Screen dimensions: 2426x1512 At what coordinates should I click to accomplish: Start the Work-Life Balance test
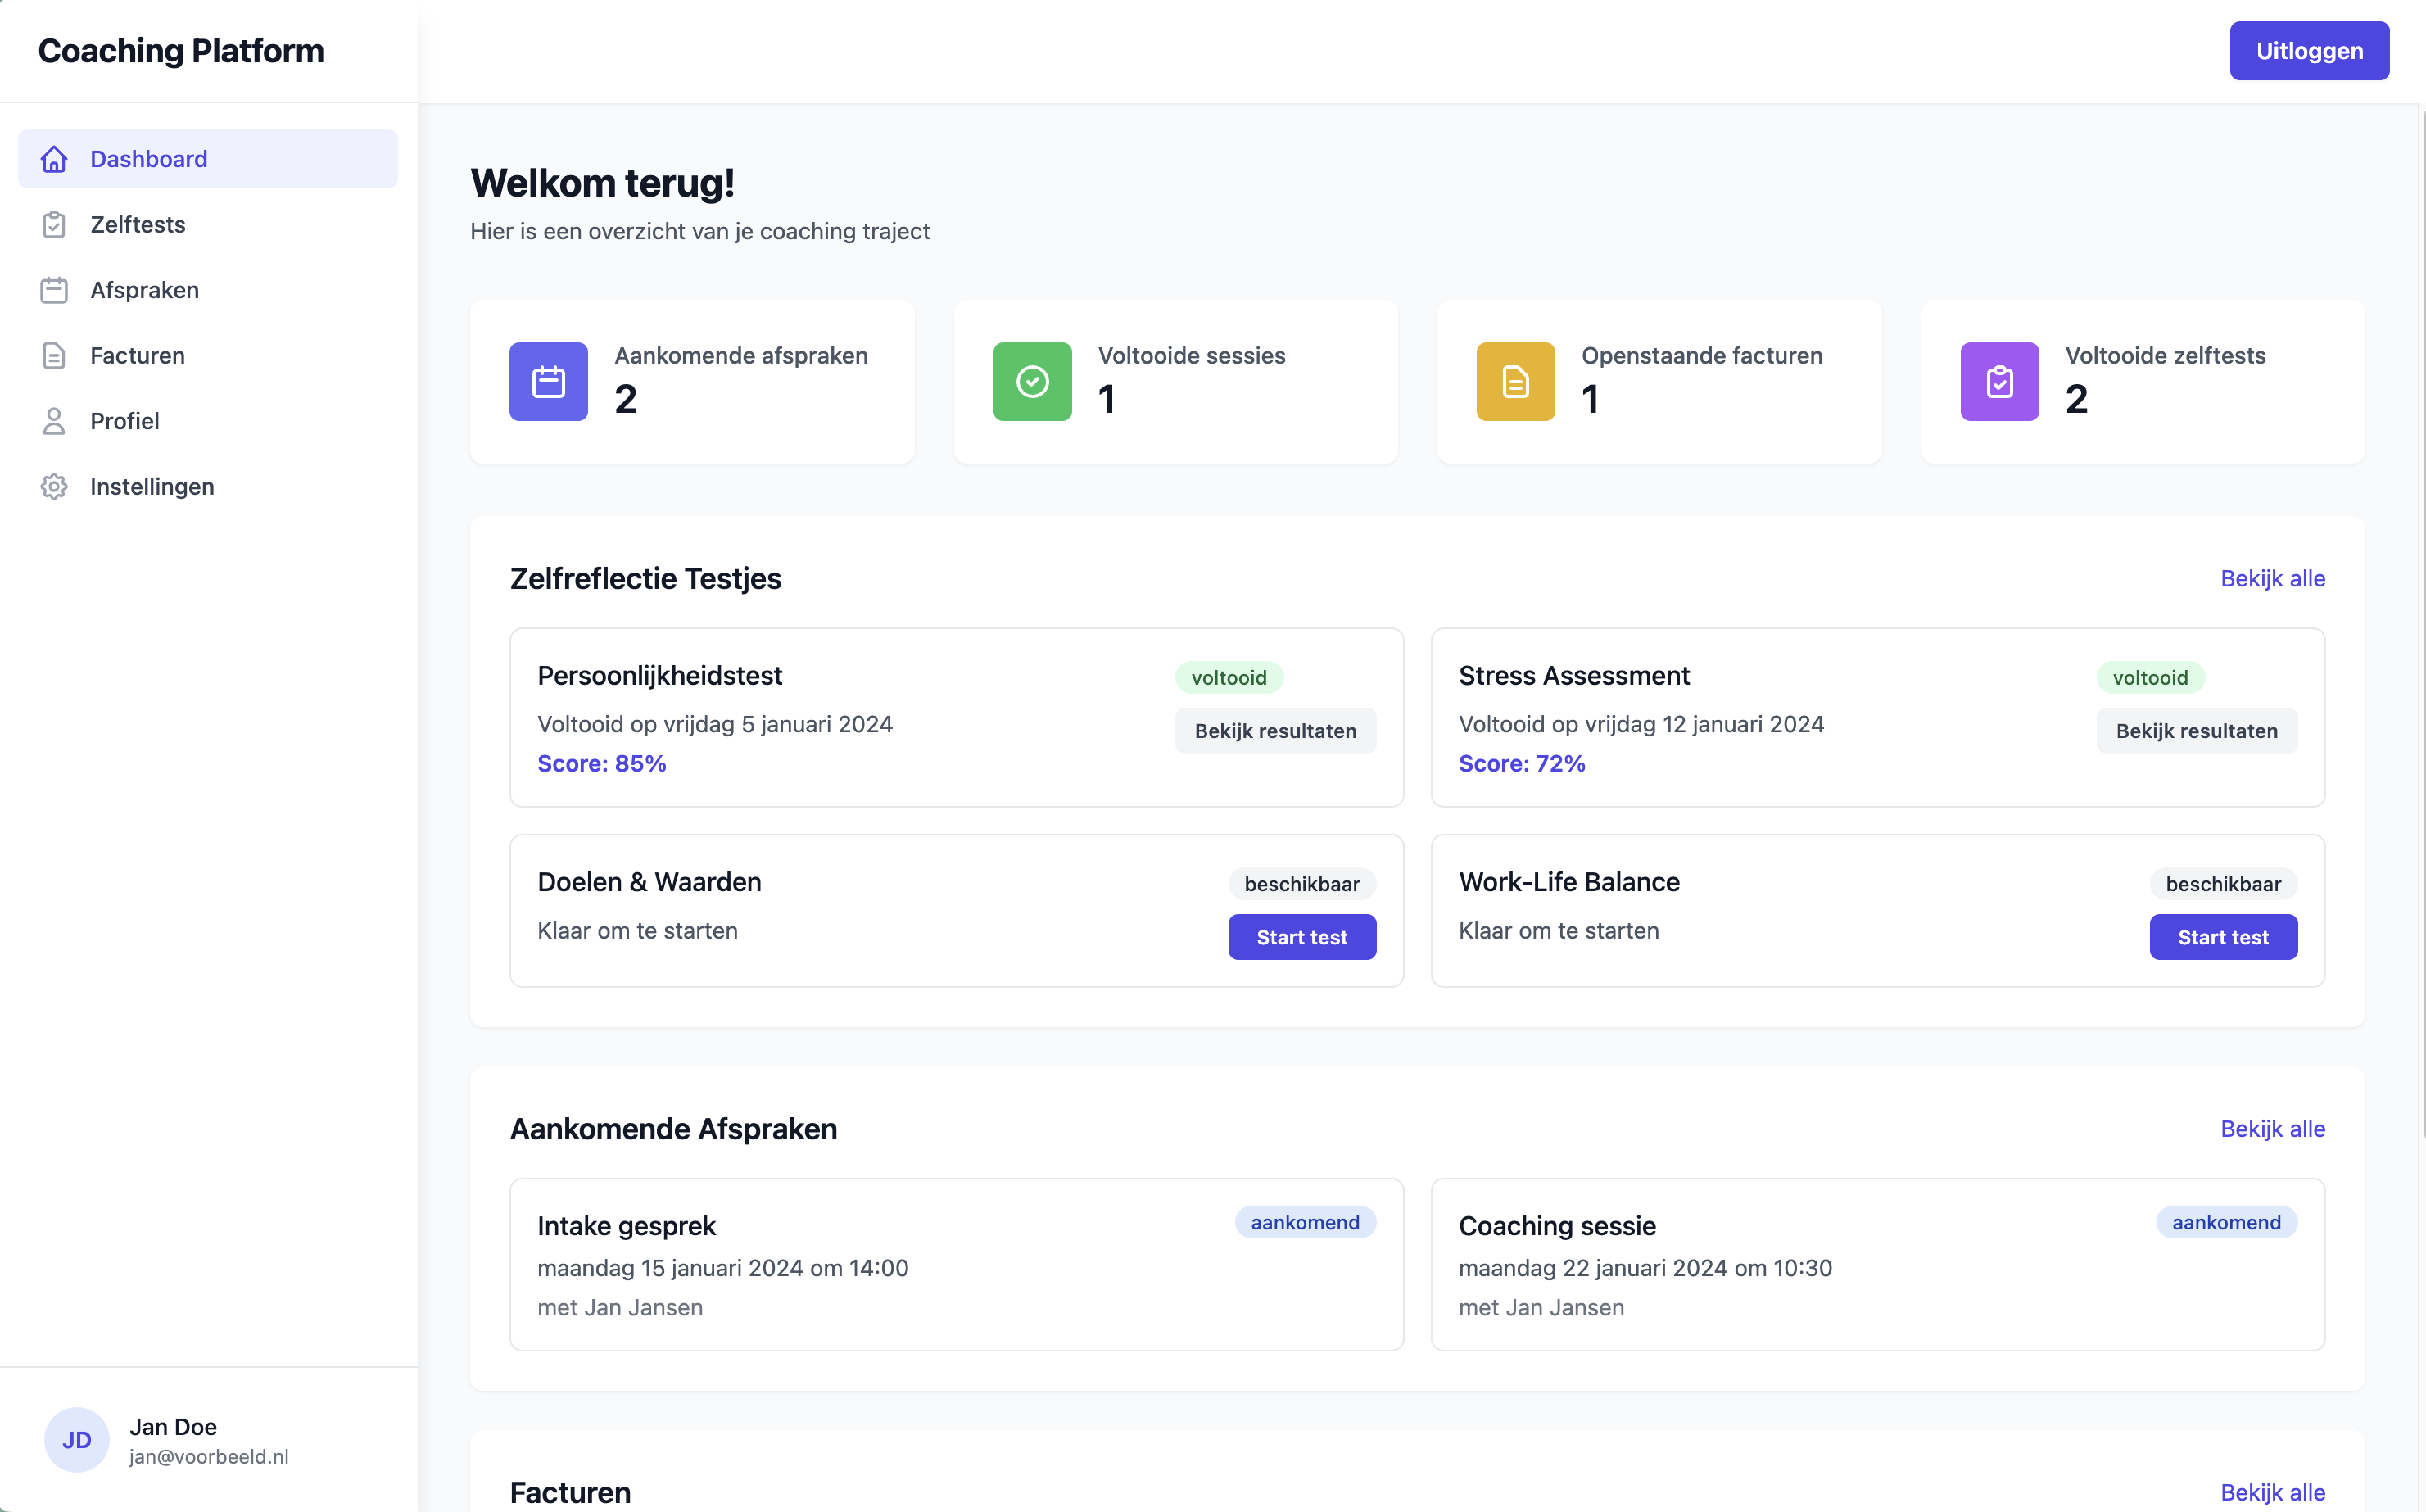pos(2223,937)
